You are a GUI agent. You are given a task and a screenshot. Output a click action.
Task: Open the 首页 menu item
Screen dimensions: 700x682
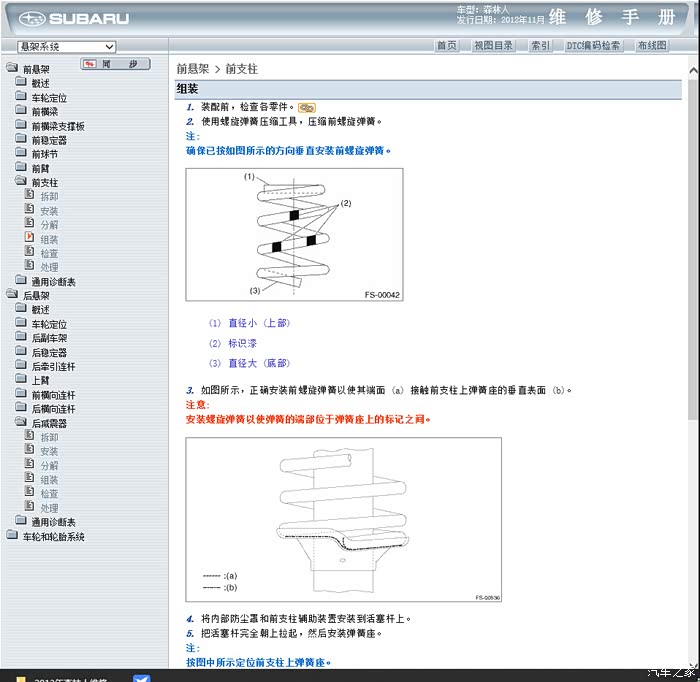click(447, 46)
